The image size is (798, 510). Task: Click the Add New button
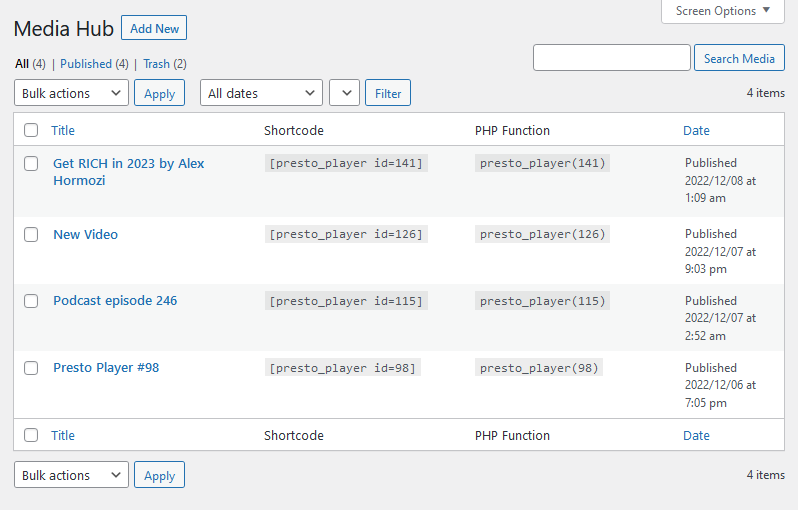pos(154,29)
